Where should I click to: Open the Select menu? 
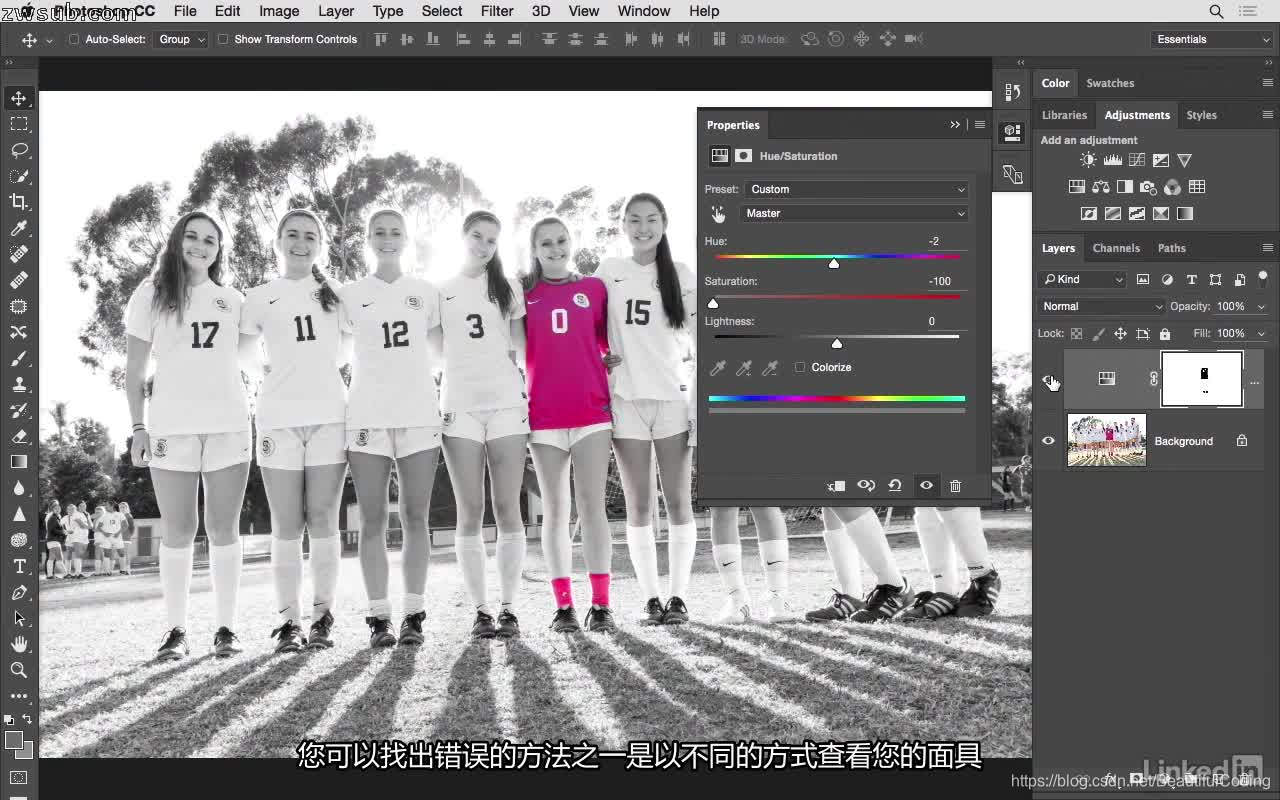pyautogui.click(x=442, y=11)
